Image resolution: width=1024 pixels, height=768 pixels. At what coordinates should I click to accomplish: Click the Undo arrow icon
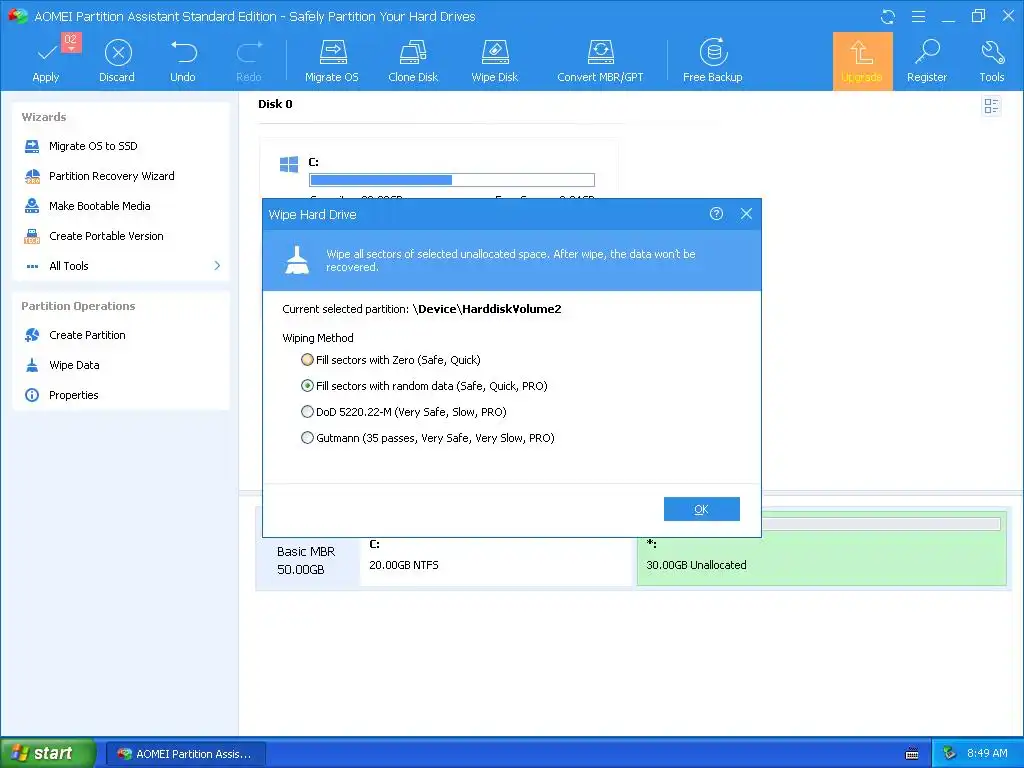[x=184, y=52]
